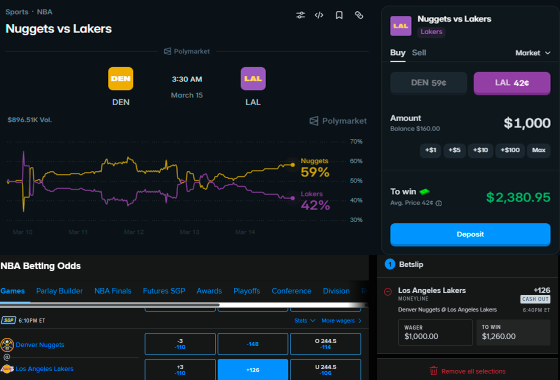Click the embed code icon
560x380 pixels.
coord(319,15)
